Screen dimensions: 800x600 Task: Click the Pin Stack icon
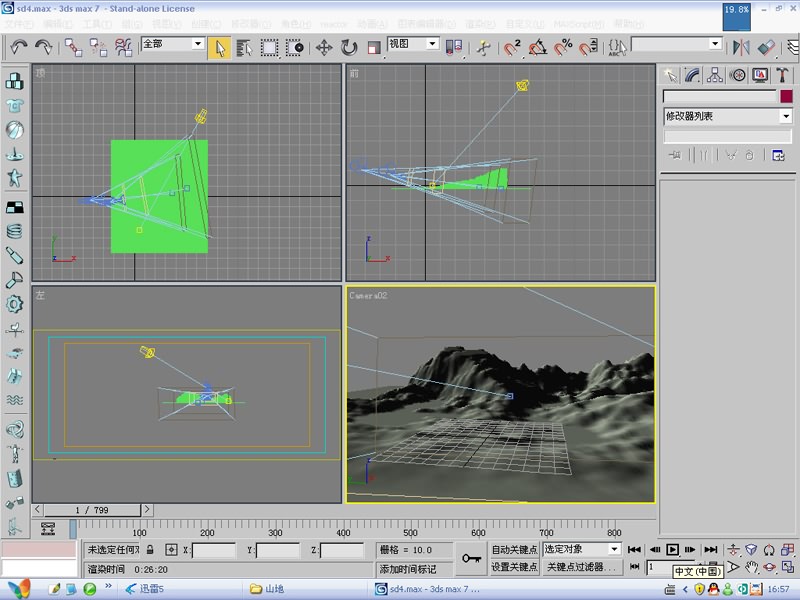point(674,155)
